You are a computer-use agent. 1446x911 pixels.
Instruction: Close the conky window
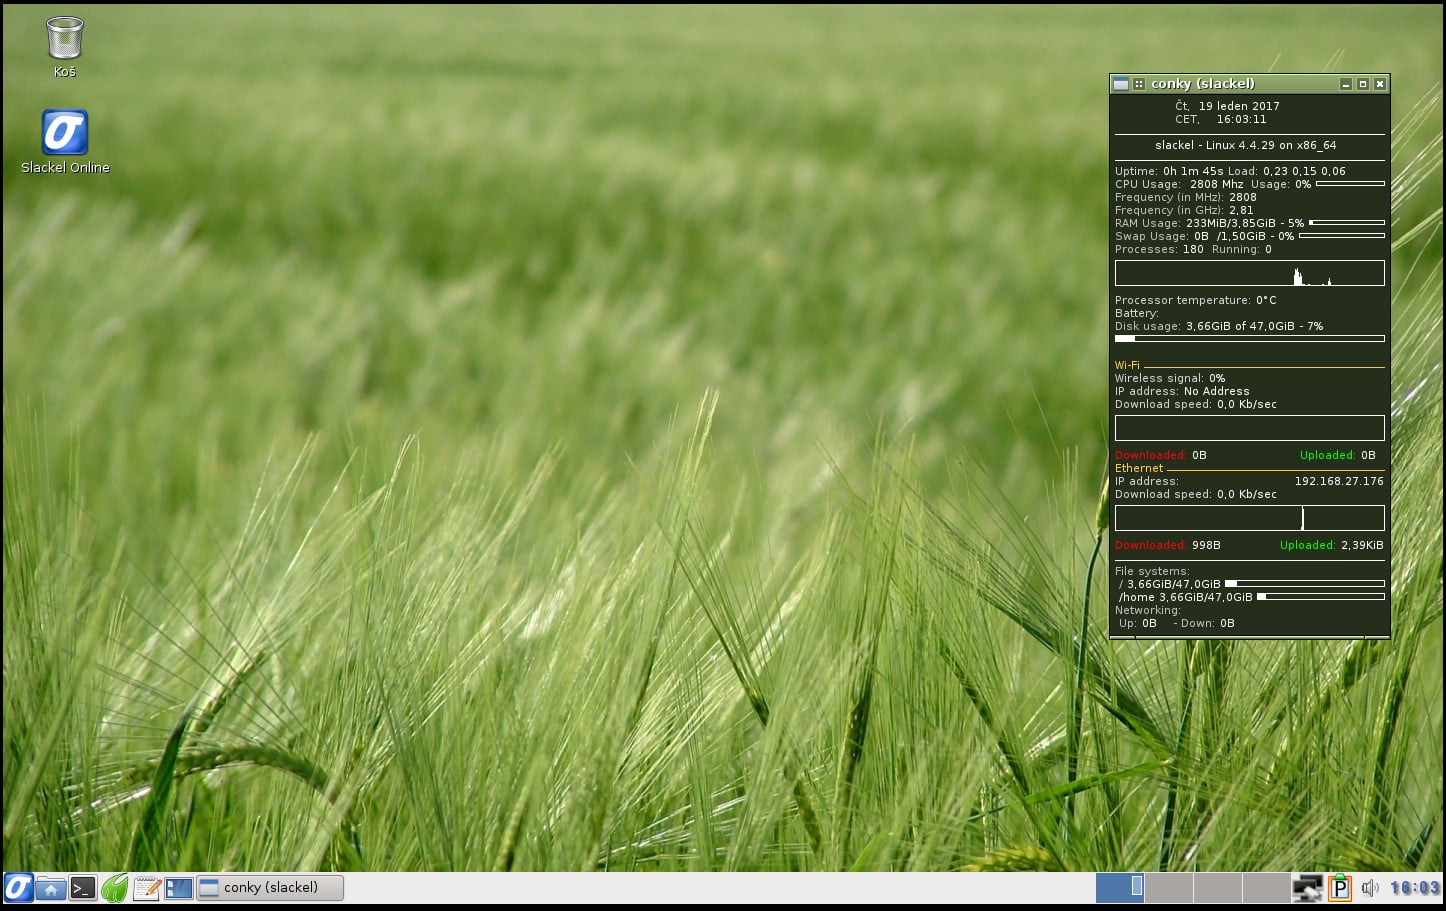[1380, 84]
